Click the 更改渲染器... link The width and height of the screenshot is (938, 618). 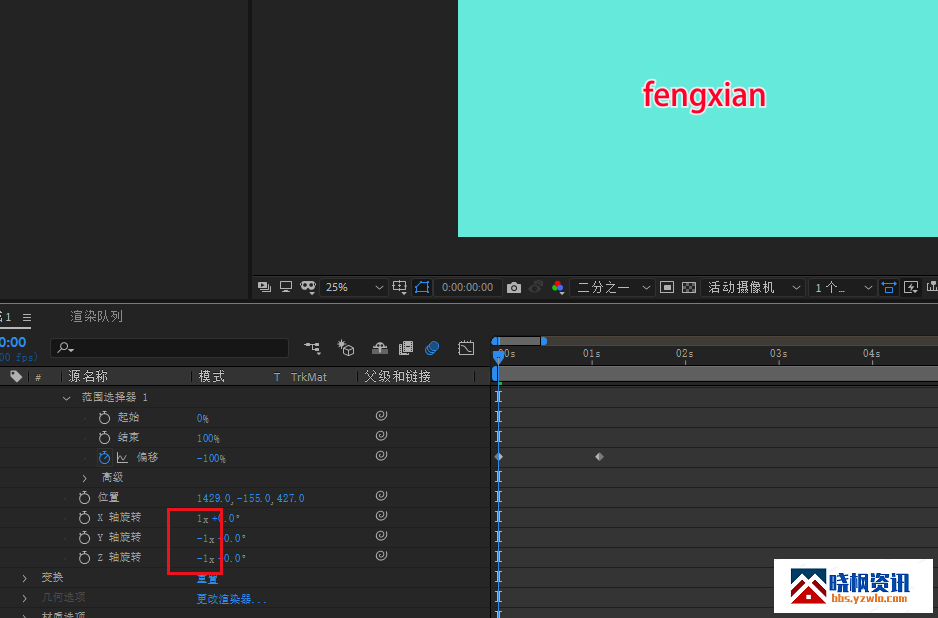click(x=232, y=599)
